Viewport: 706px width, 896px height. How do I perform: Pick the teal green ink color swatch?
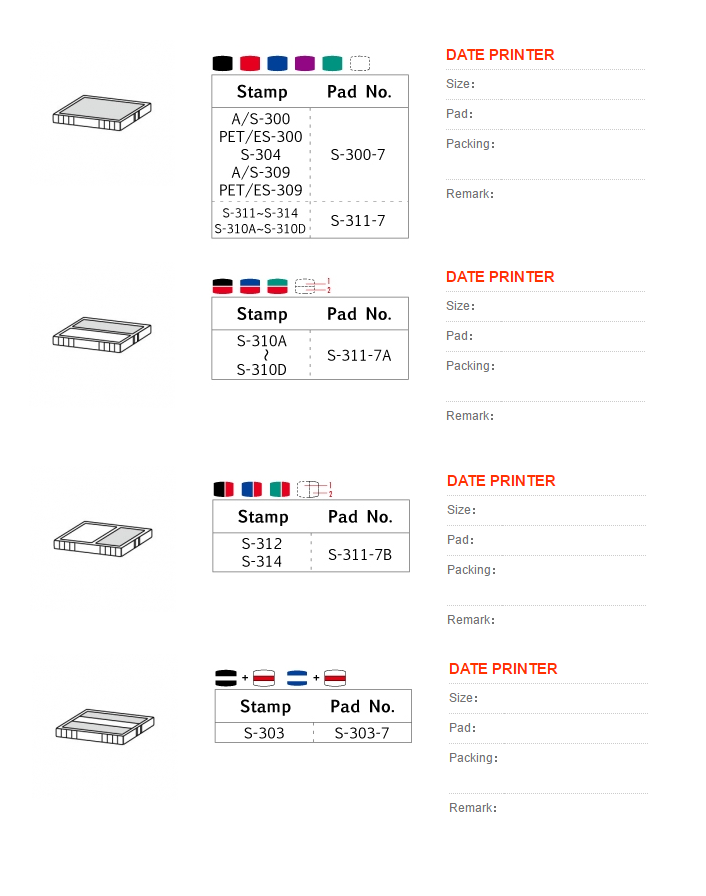pyautogui.click(x=332, y=63)
